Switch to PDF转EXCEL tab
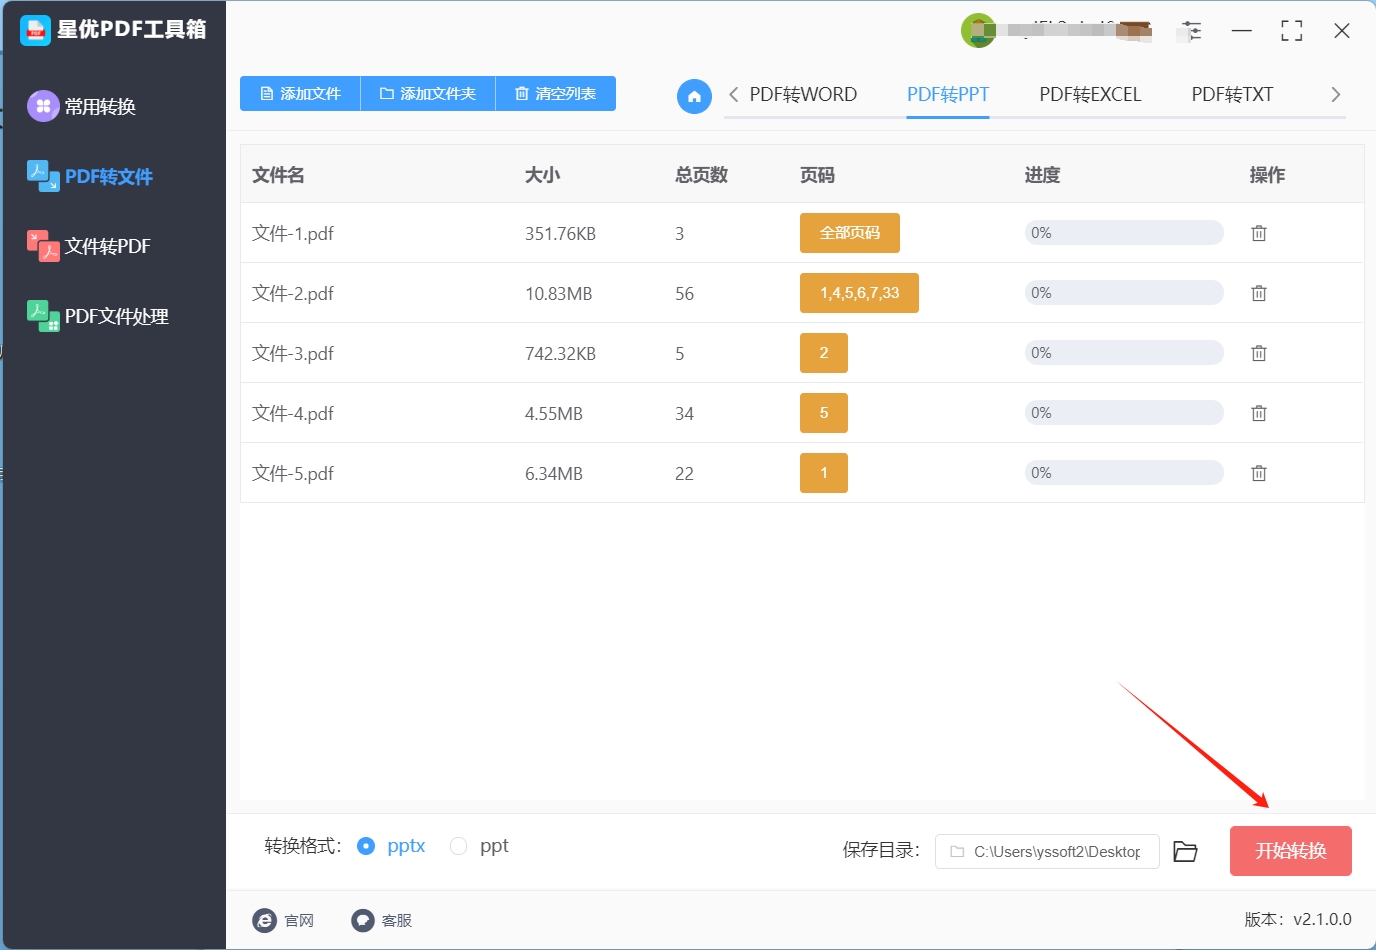The height and width of the screenshot is (950, 1376). click(x=1090, y=94)
